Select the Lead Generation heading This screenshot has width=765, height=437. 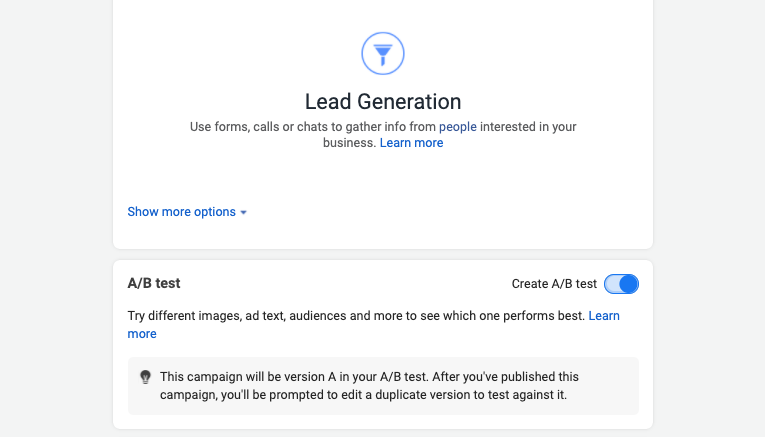(383, 101)
